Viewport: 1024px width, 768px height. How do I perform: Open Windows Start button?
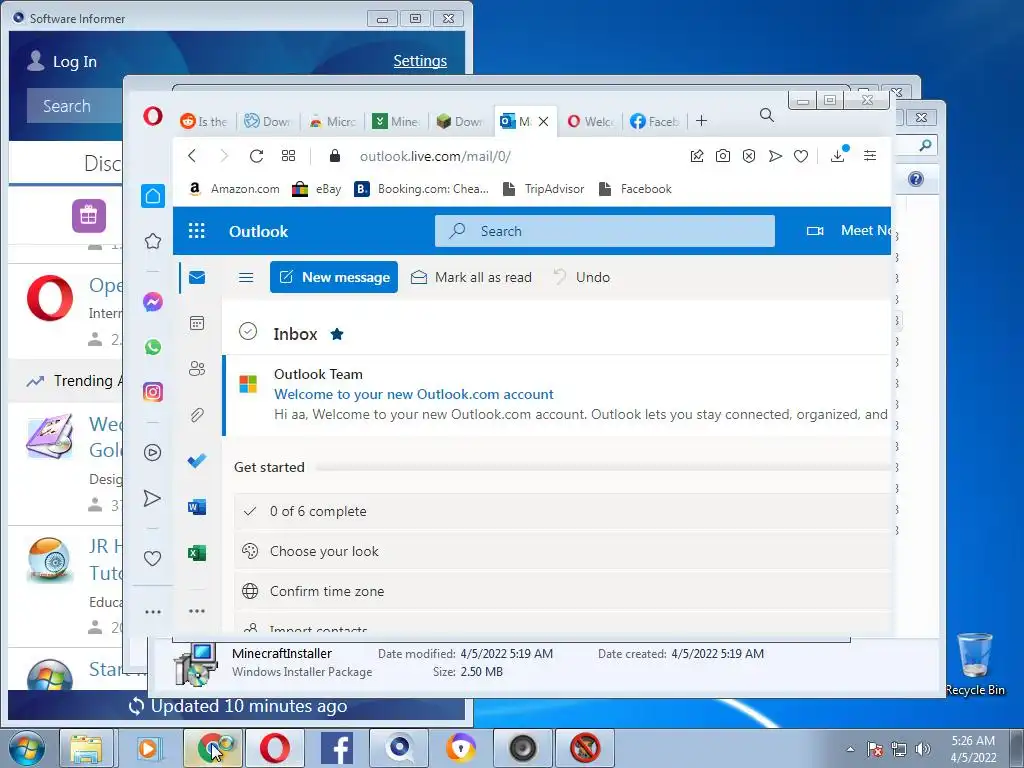(27, 748)
